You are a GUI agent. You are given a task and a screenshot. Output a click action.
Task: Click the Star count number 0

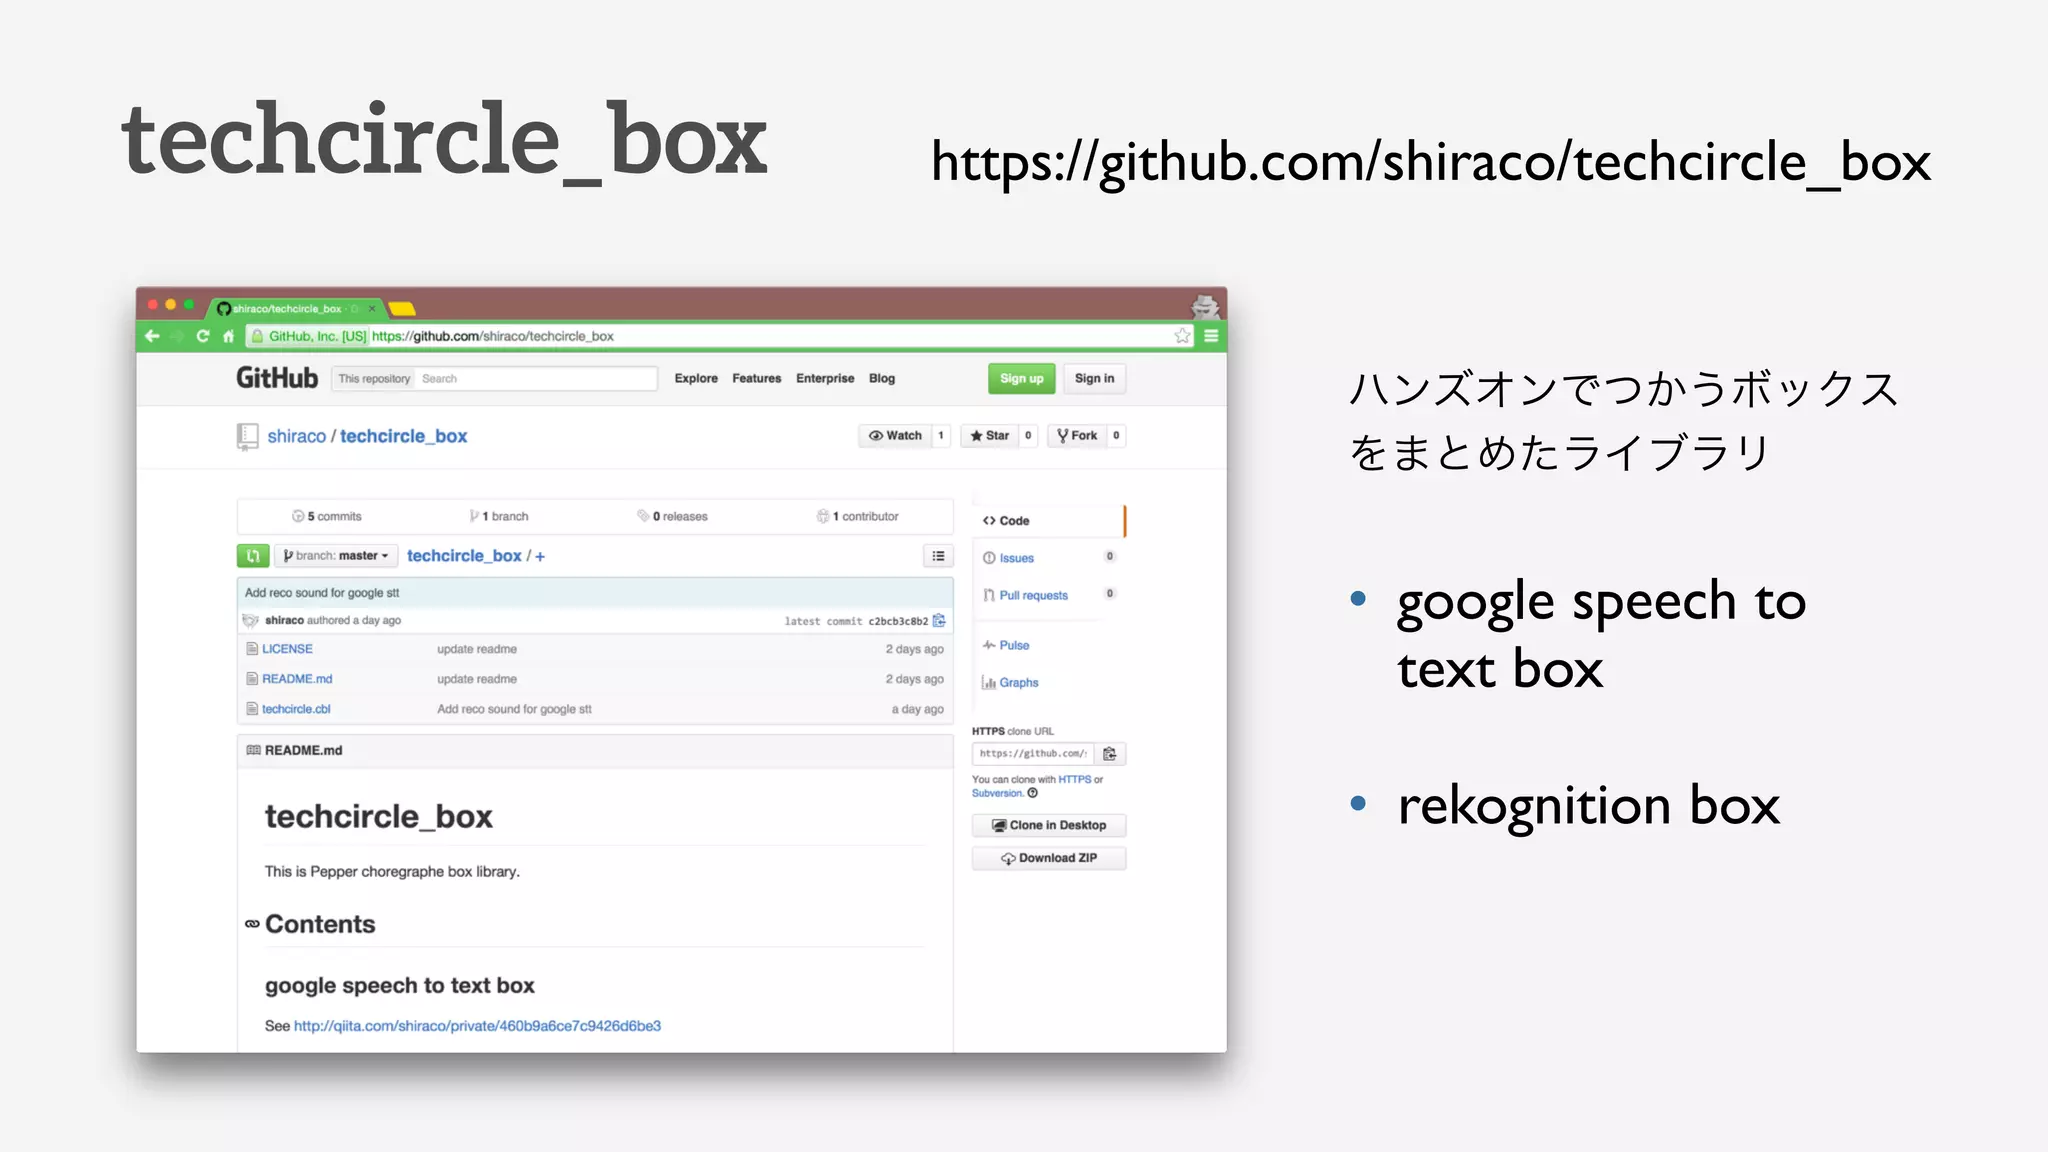click(1028, 435)
